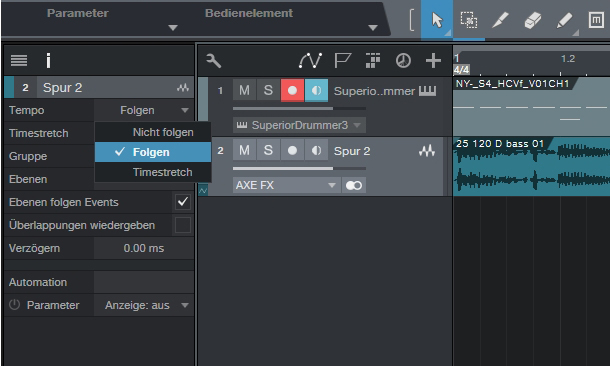The width and height of the screenshot is (610, 366).
Task: Disable record arm on track 1
Action: point(292,90)
